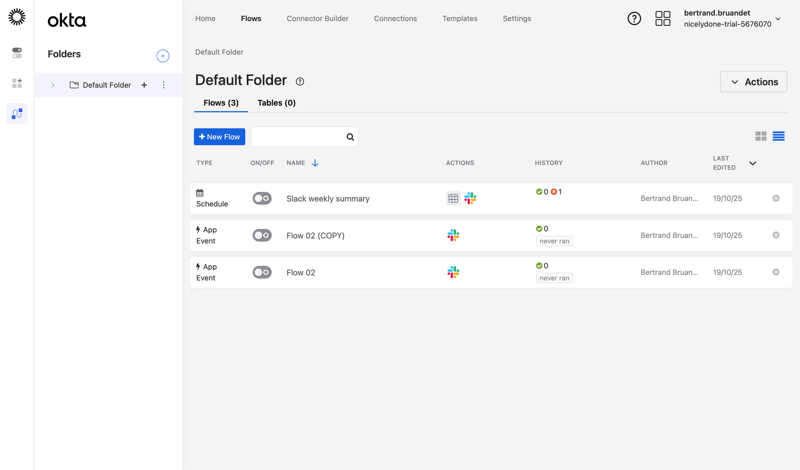The width and height of the screenshot is (800, 470).
Task: Select the Workflows icon in left rail
Action: (x=17, y=113)
